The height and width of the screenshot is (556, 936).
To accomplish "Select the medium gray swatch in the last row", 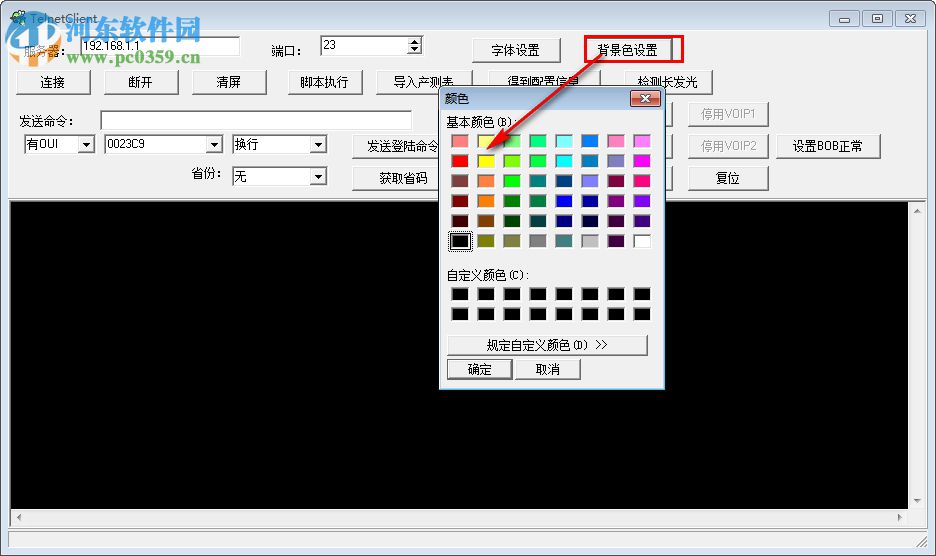I will click(538, 241).
